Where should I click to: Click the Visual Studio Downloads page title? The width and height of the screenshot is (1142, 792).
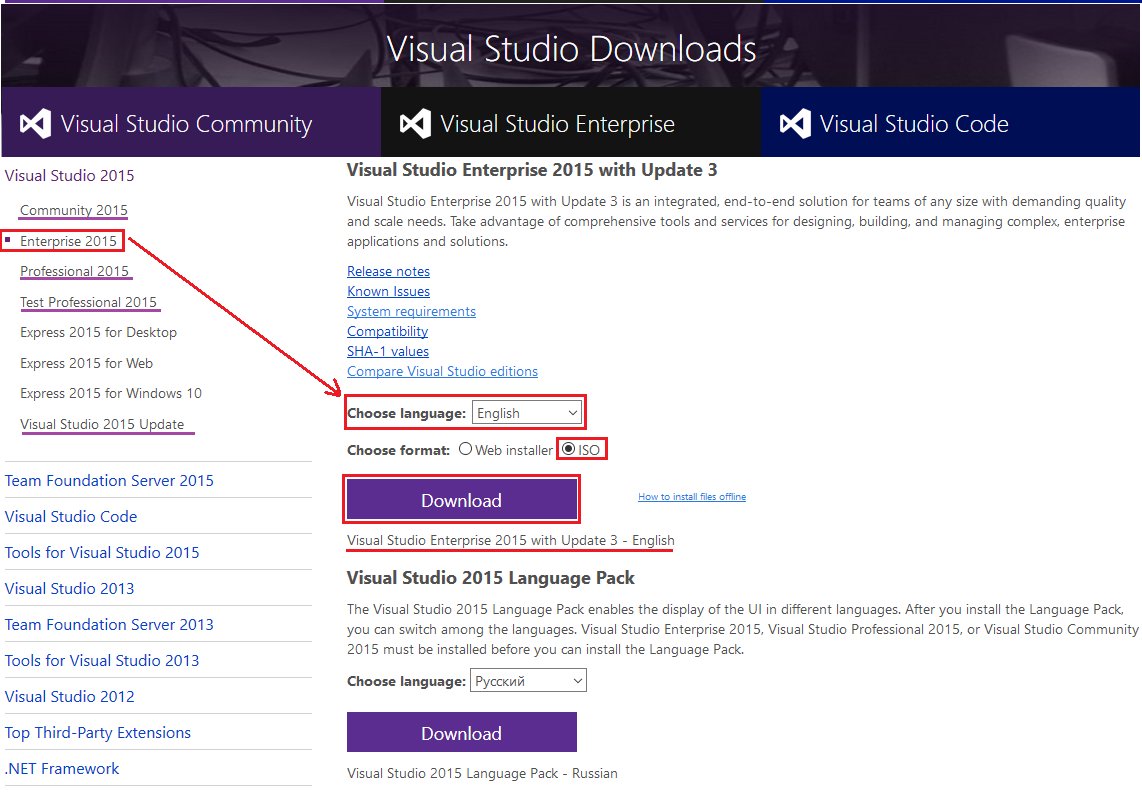pos(571,49)
